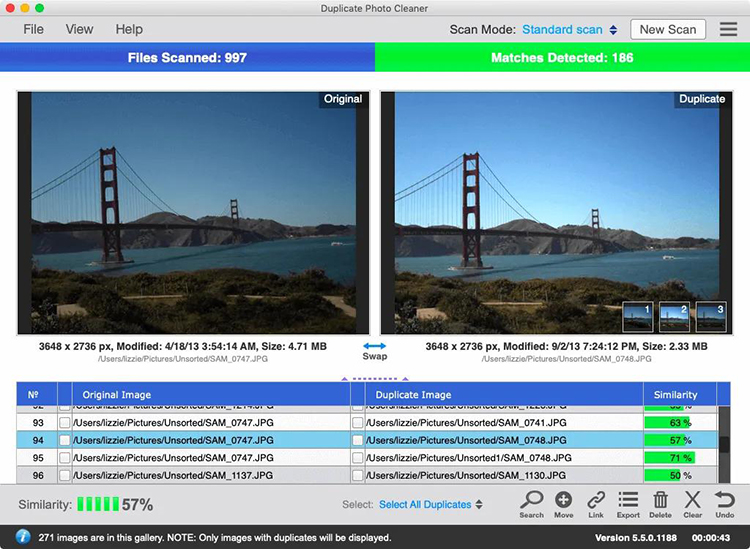Check duplicate SAM_0741.JPG checkbox
This screenshot has height=549, width=750.
pos(357,422)
